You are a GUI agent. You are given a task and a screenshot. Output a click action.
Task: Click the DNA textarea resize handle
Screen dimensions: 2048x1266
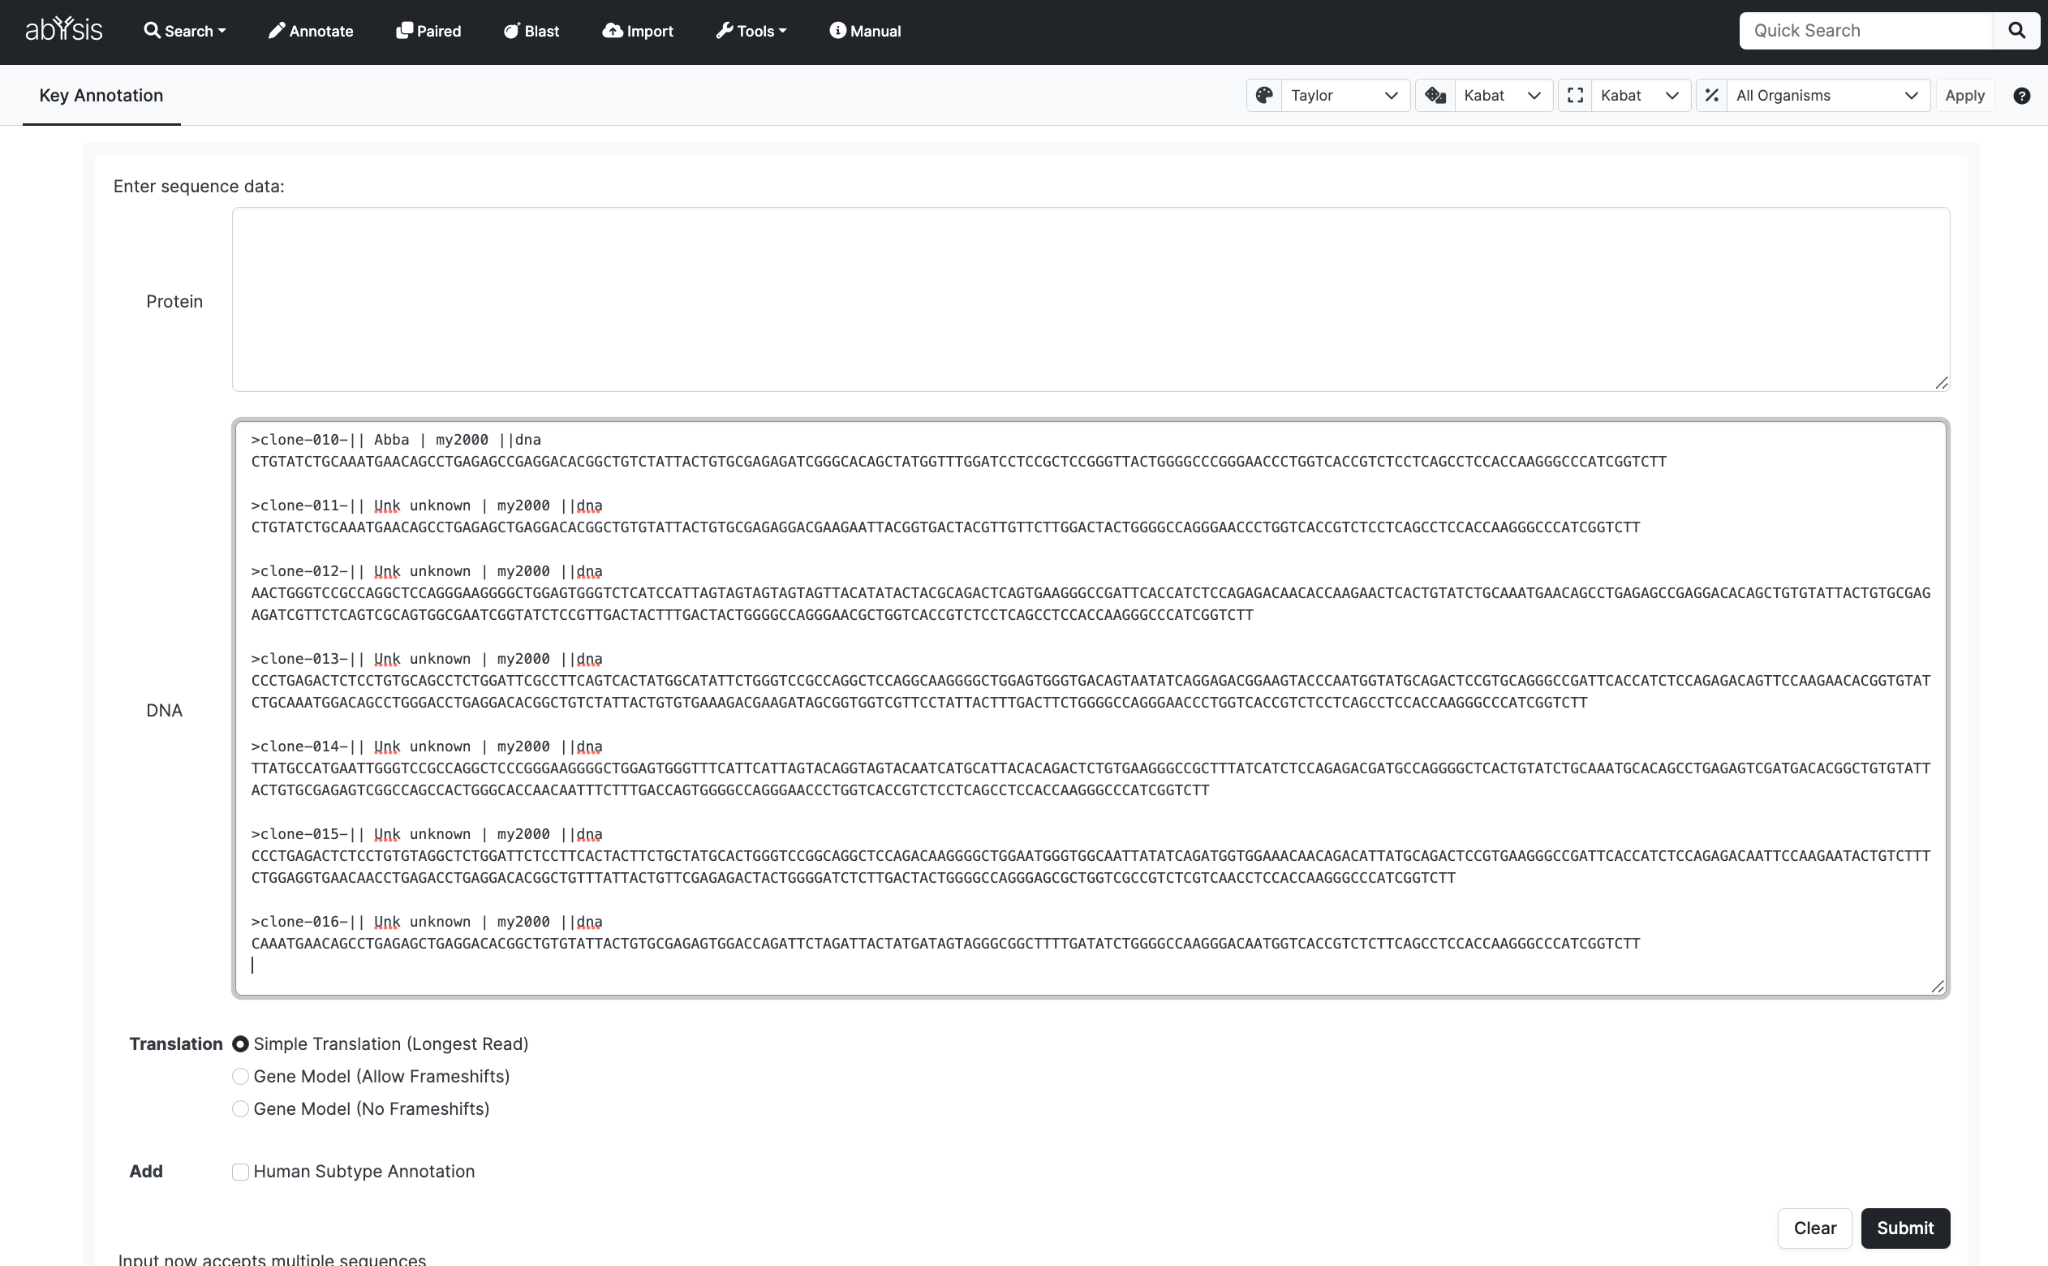coord(1937,986)
